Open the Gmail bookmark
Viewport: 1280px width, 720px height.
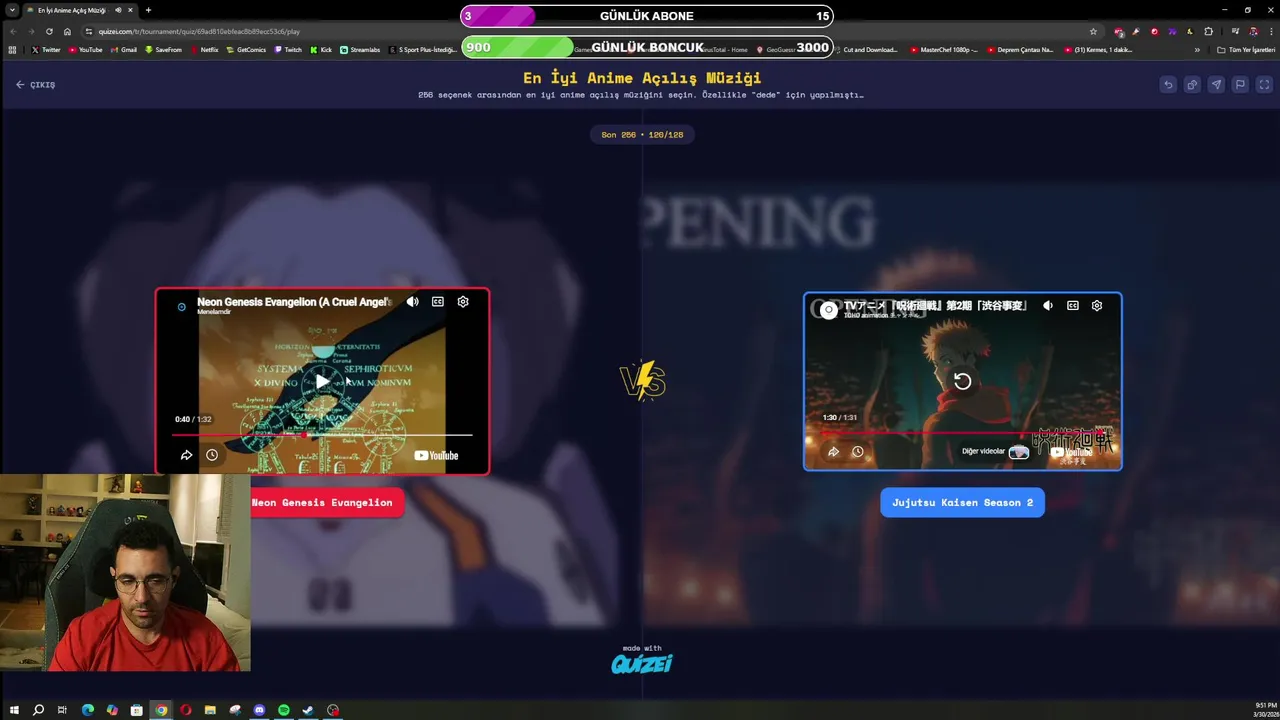(123, 50)
